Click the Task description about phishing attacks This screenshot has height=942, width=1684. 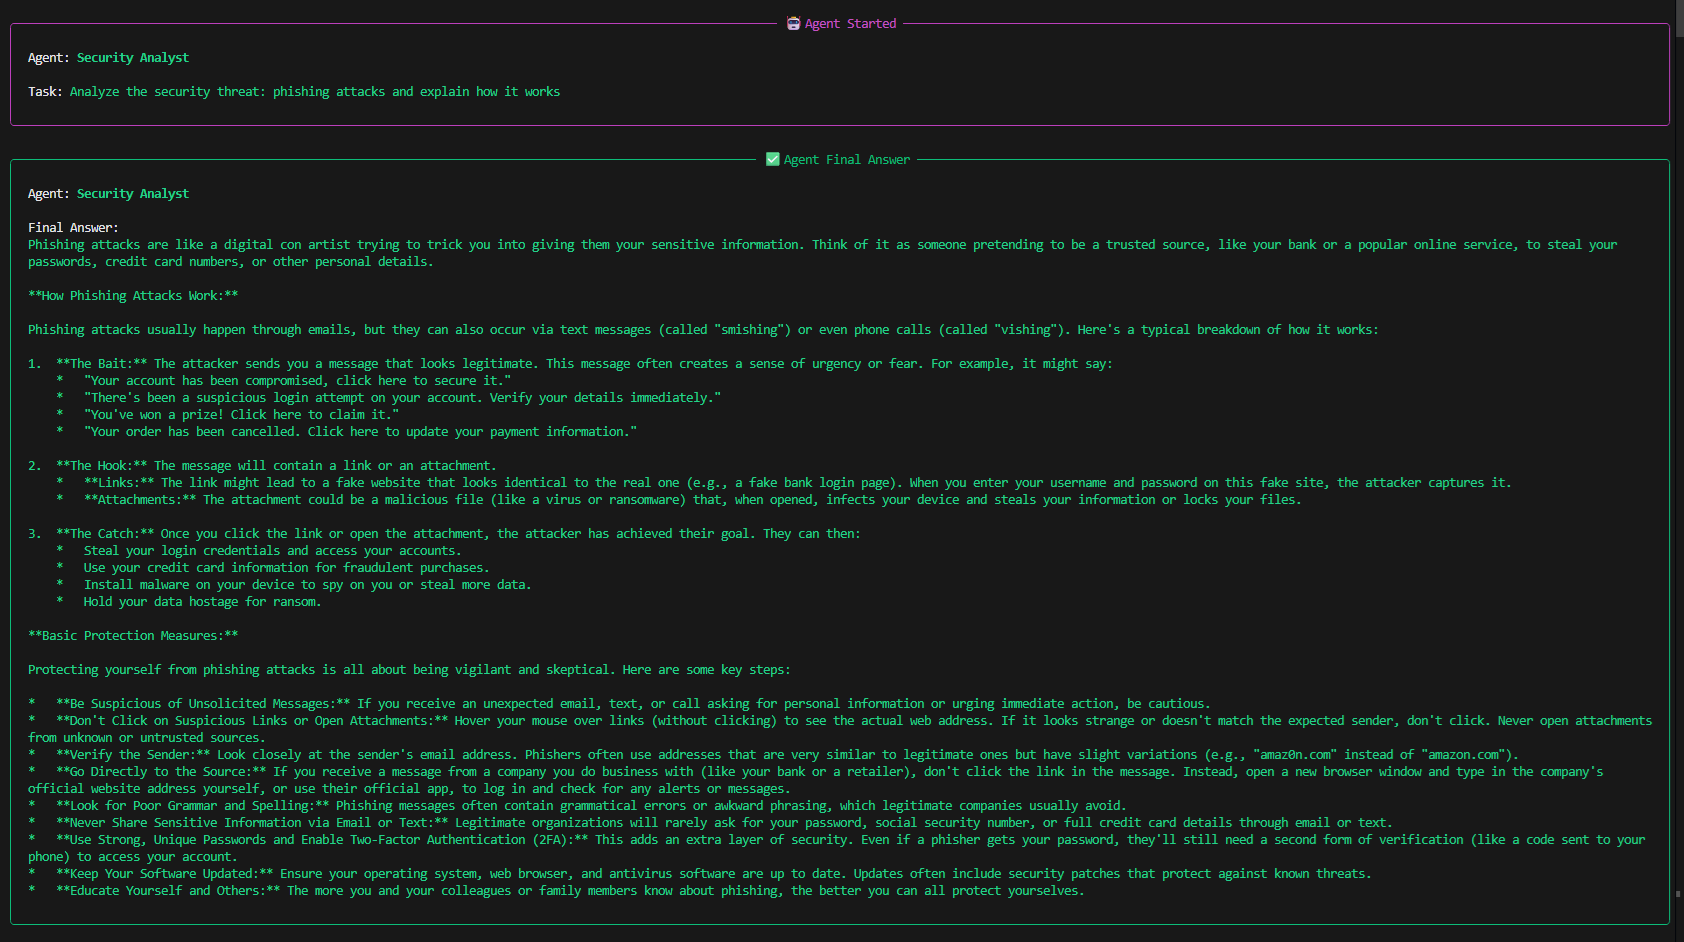314,92
